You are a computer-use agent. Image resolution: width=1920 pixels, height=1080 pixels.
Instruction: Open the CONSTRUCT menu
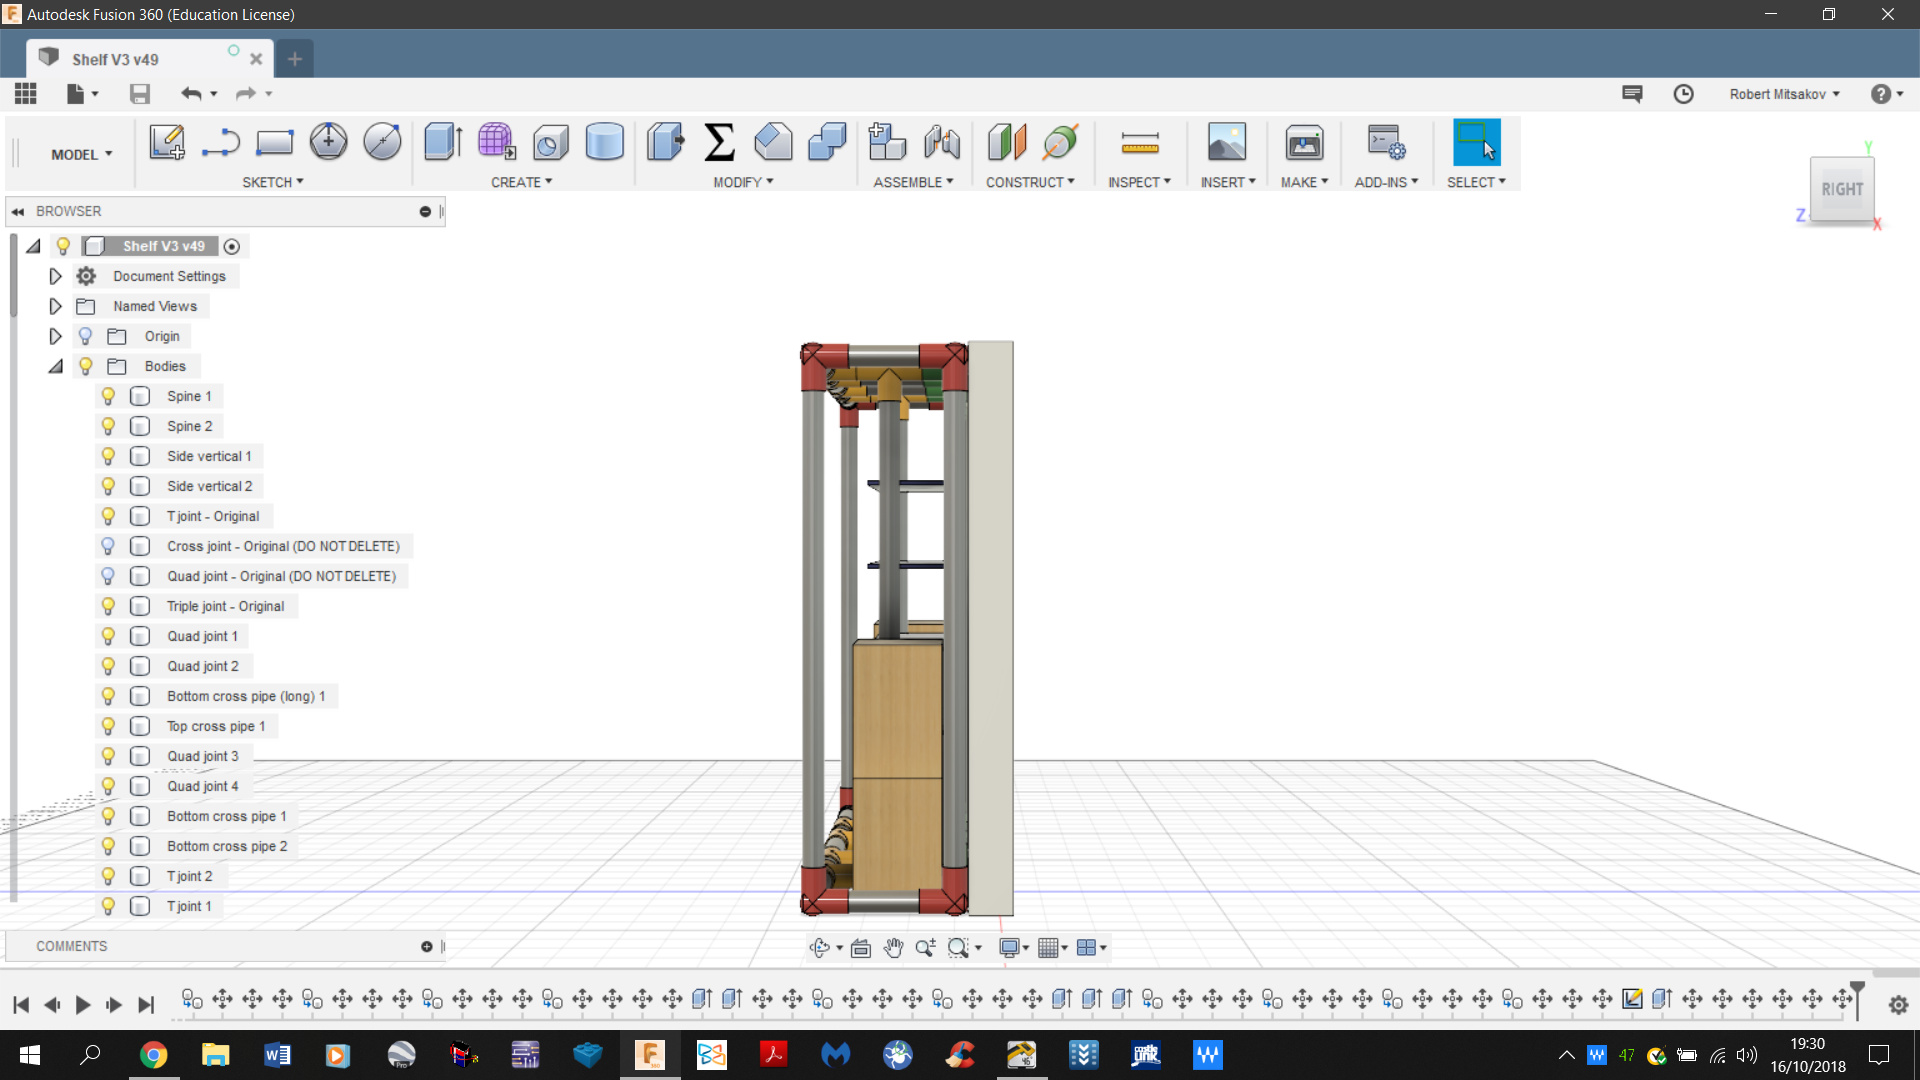(x=1030, y=182)
